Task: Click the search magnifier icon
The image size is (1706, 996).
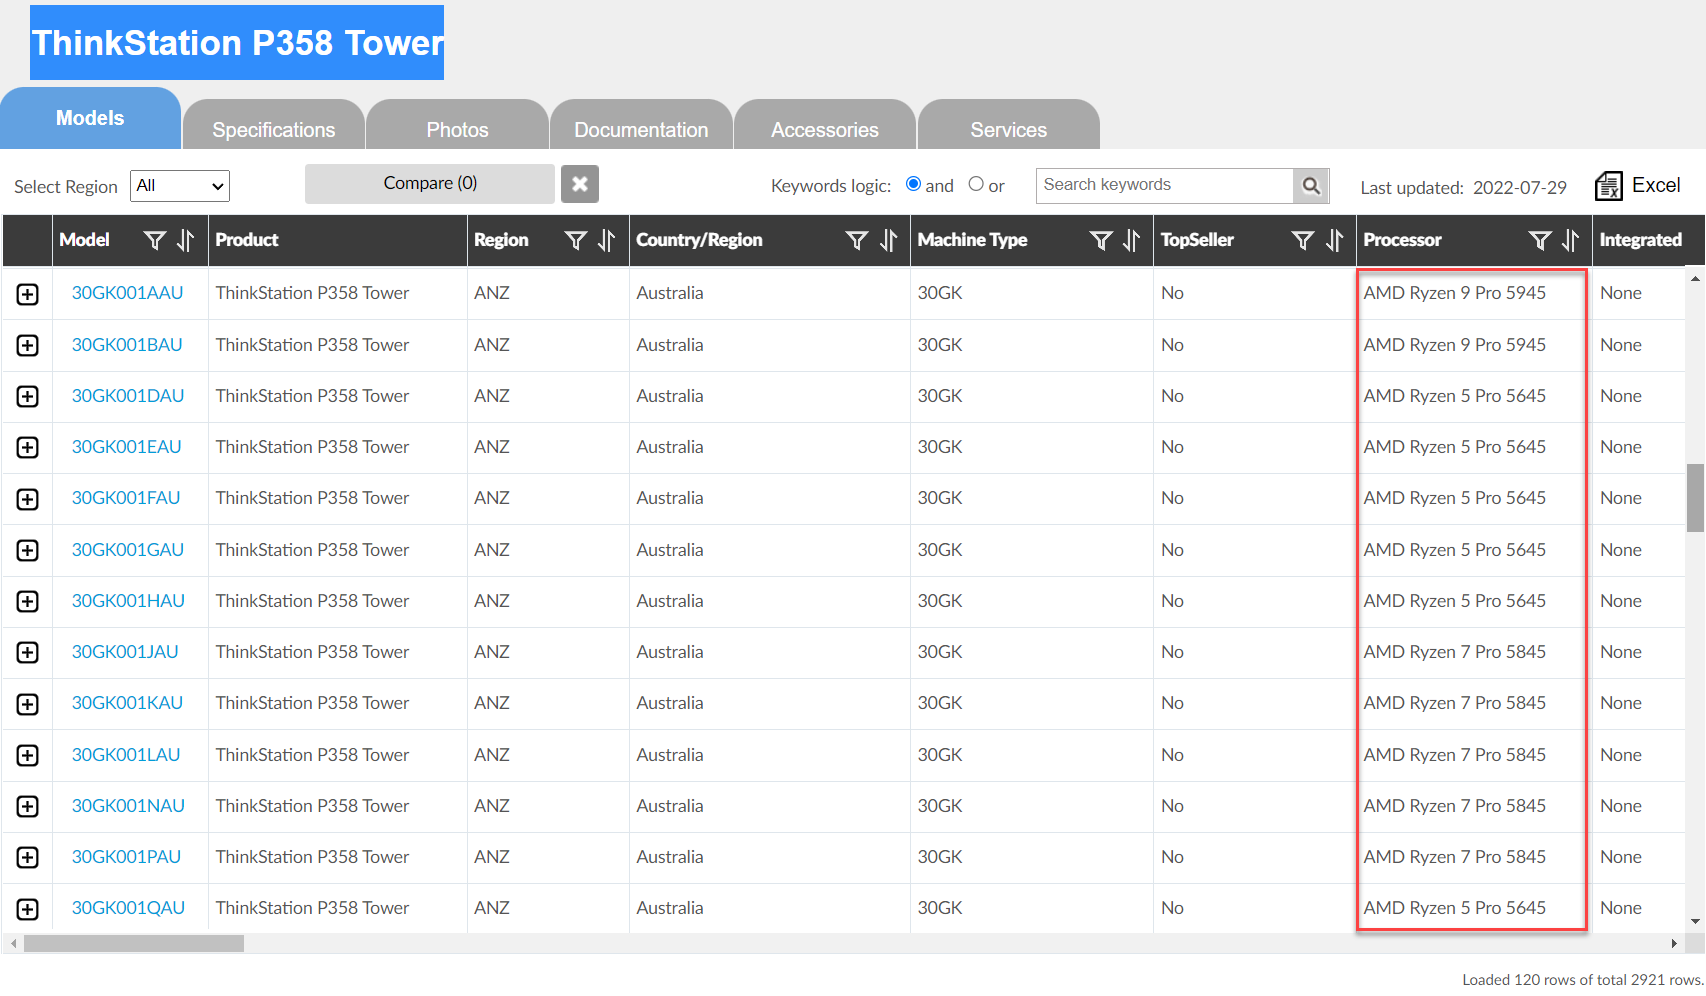Action: [x=1311, y=186]
